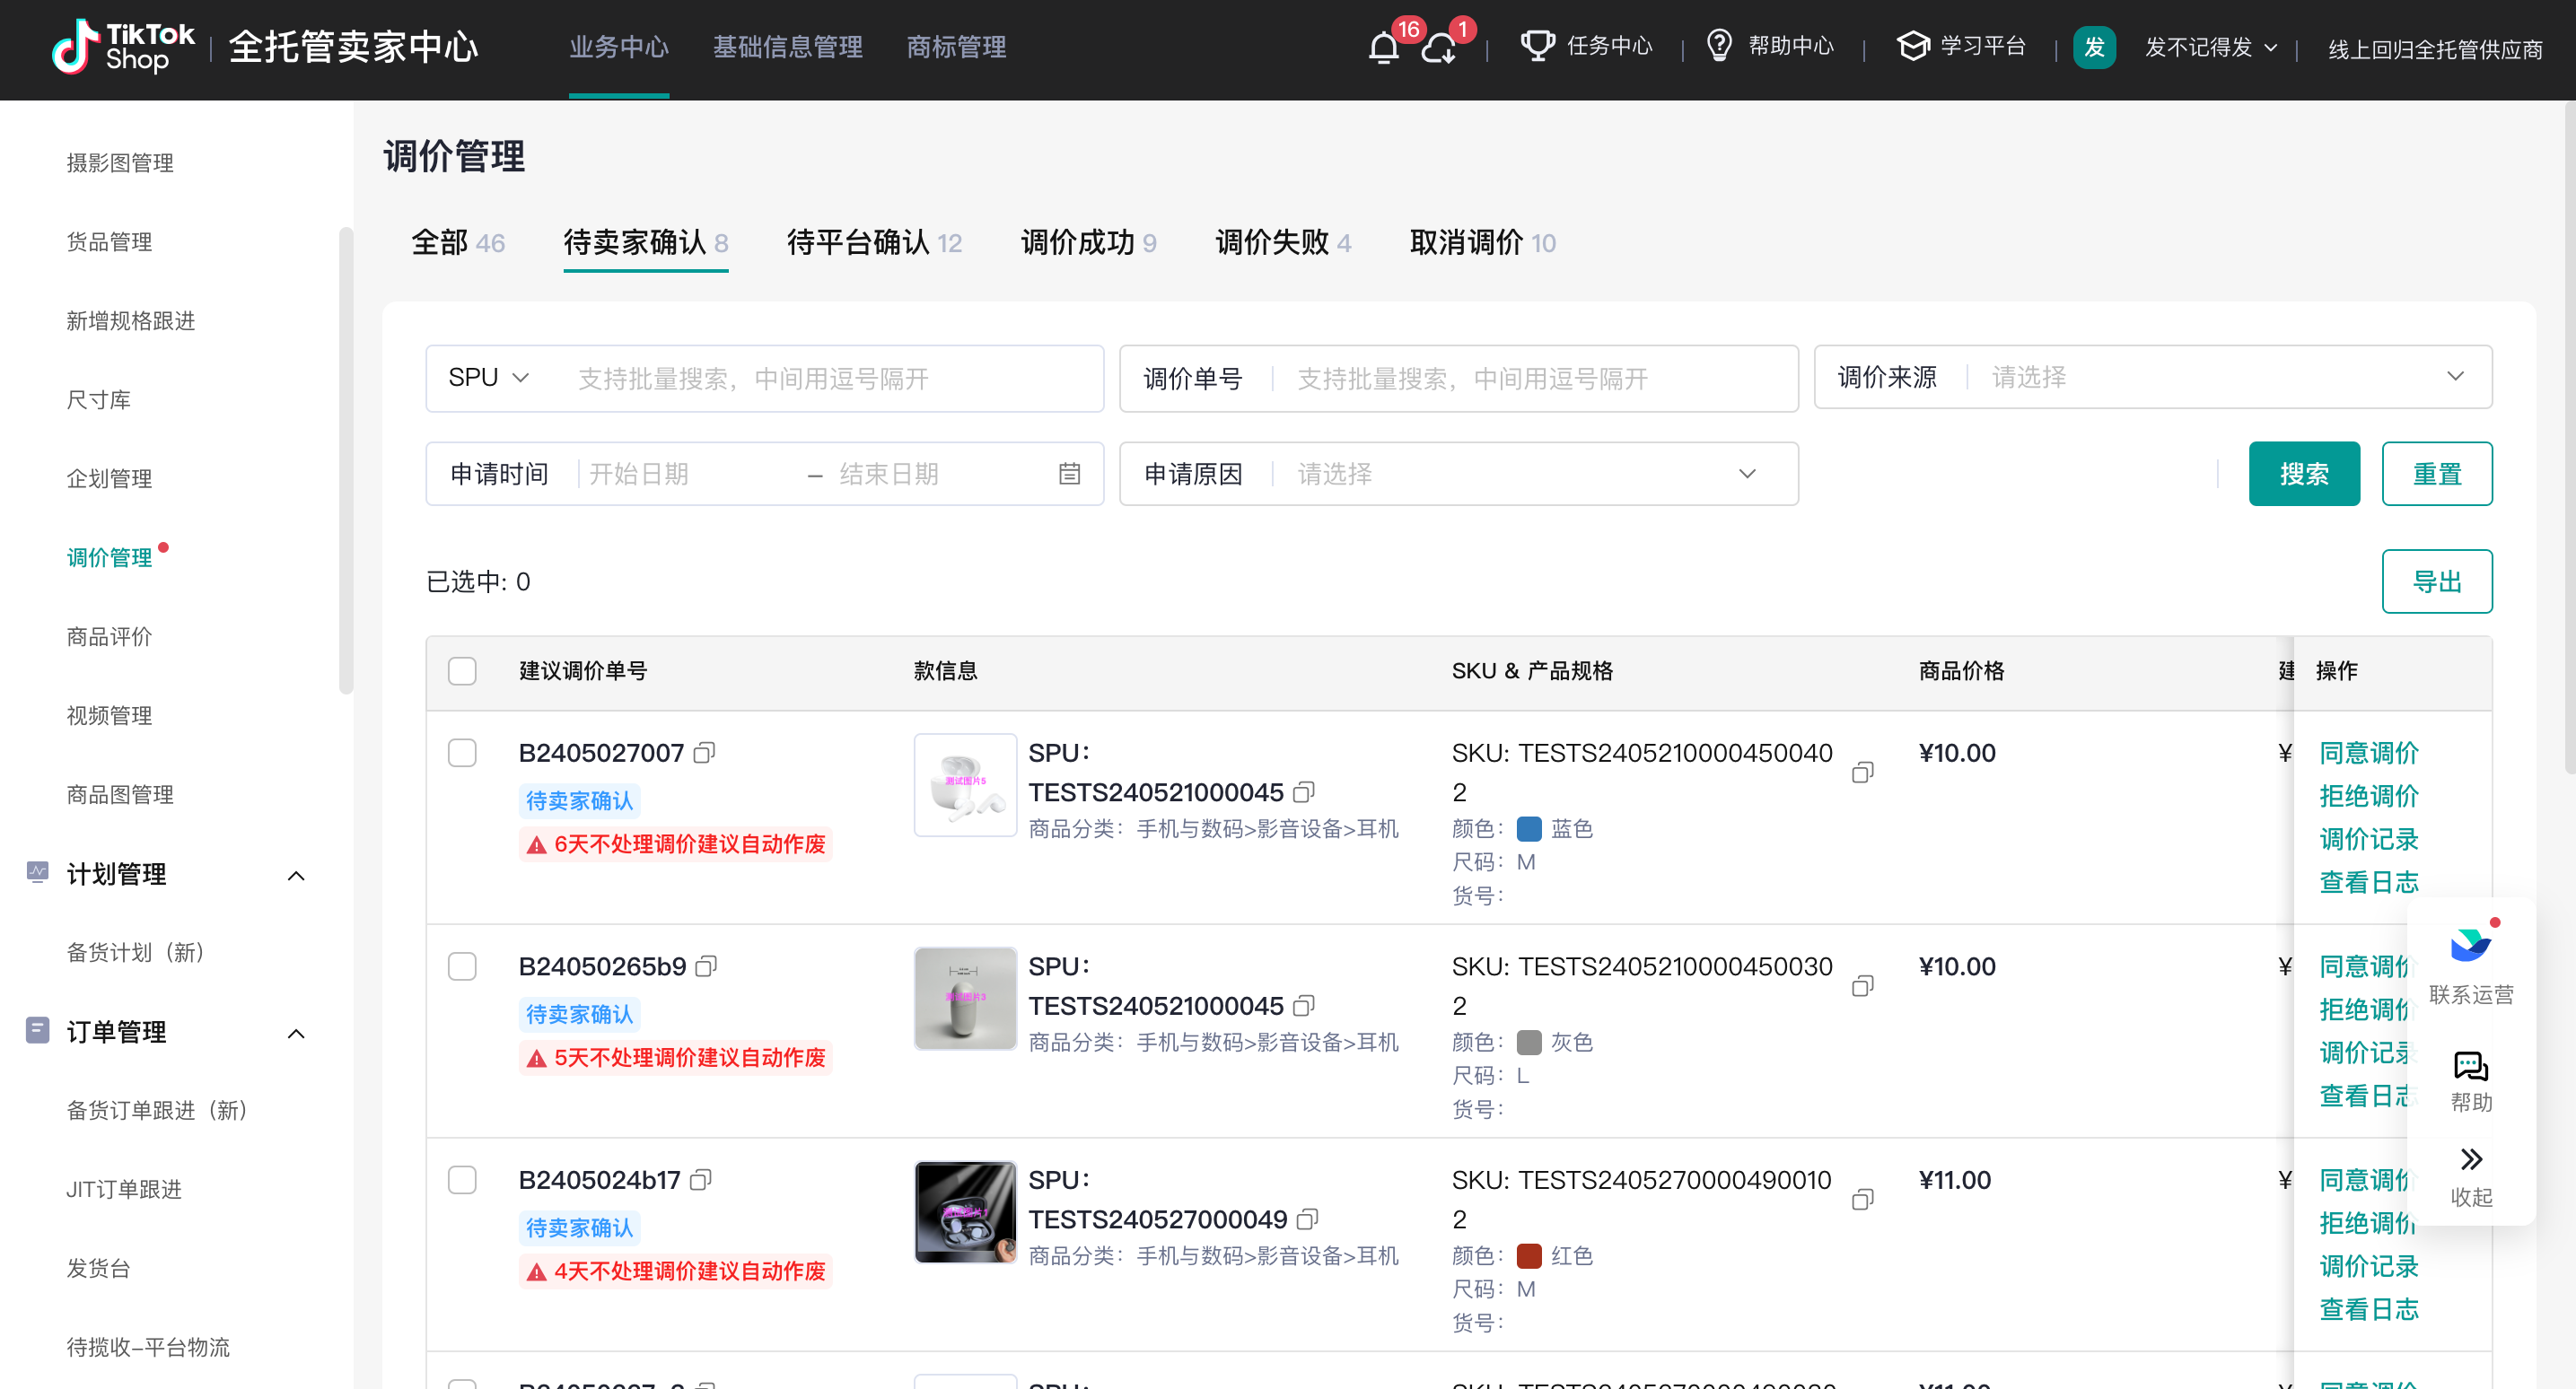
Task: Tick checkbox for B24050265b9 row
Action: [x=462, y=967]
